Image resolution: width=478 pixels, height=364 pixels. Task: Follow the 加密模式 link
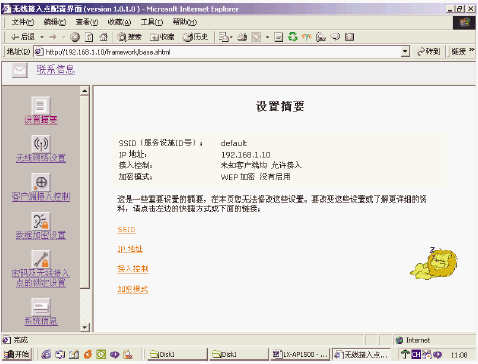click(x=133, y=289)
